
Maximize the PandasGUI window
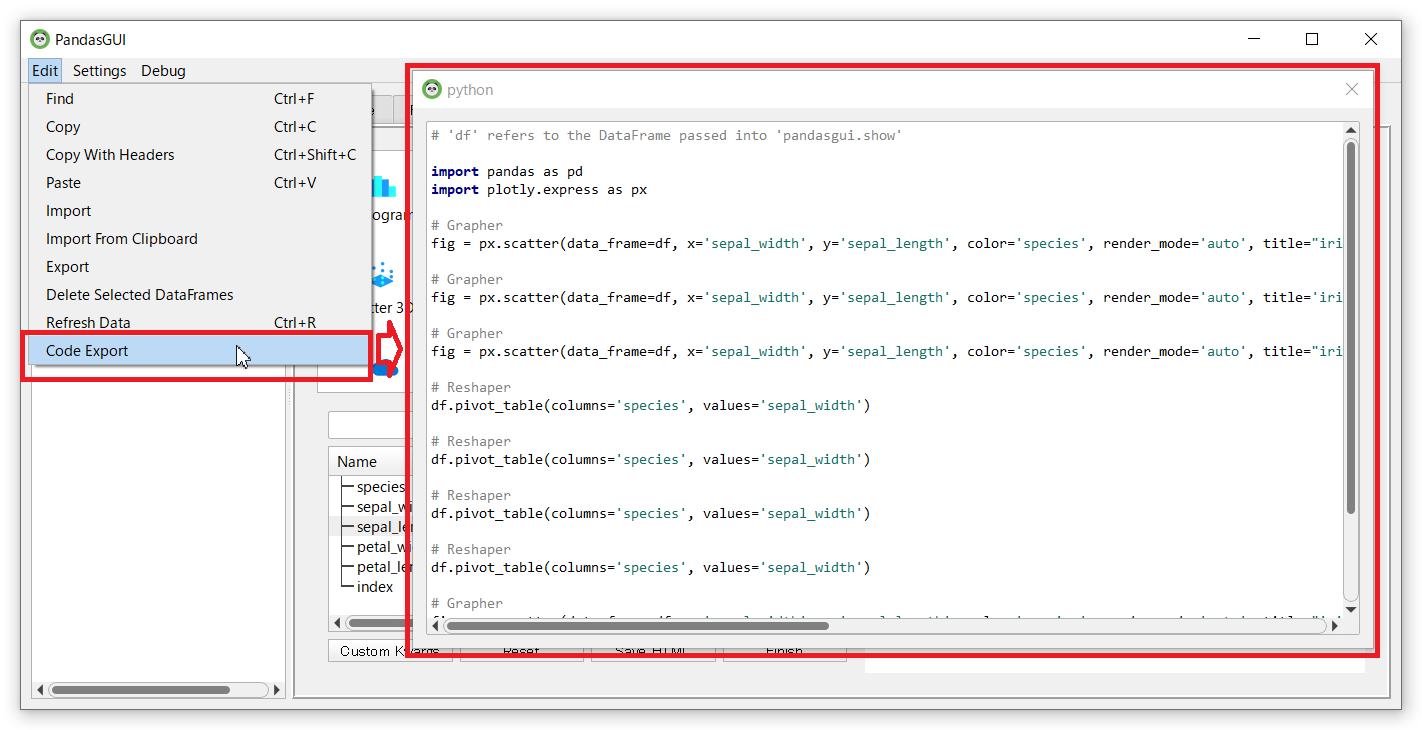pyautogui.click(x=1312, y=40)
